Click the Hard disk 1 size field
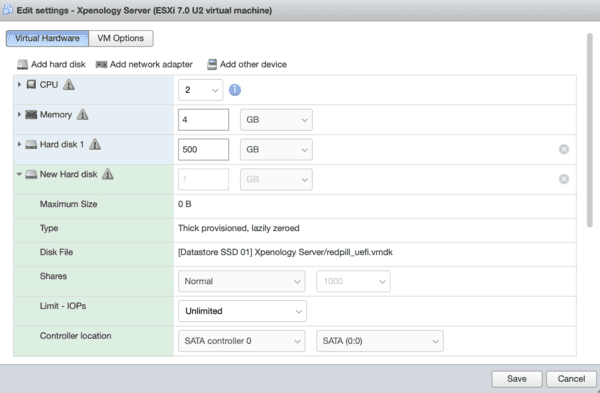This screenshot has height=393, width=600. point(204,150)
